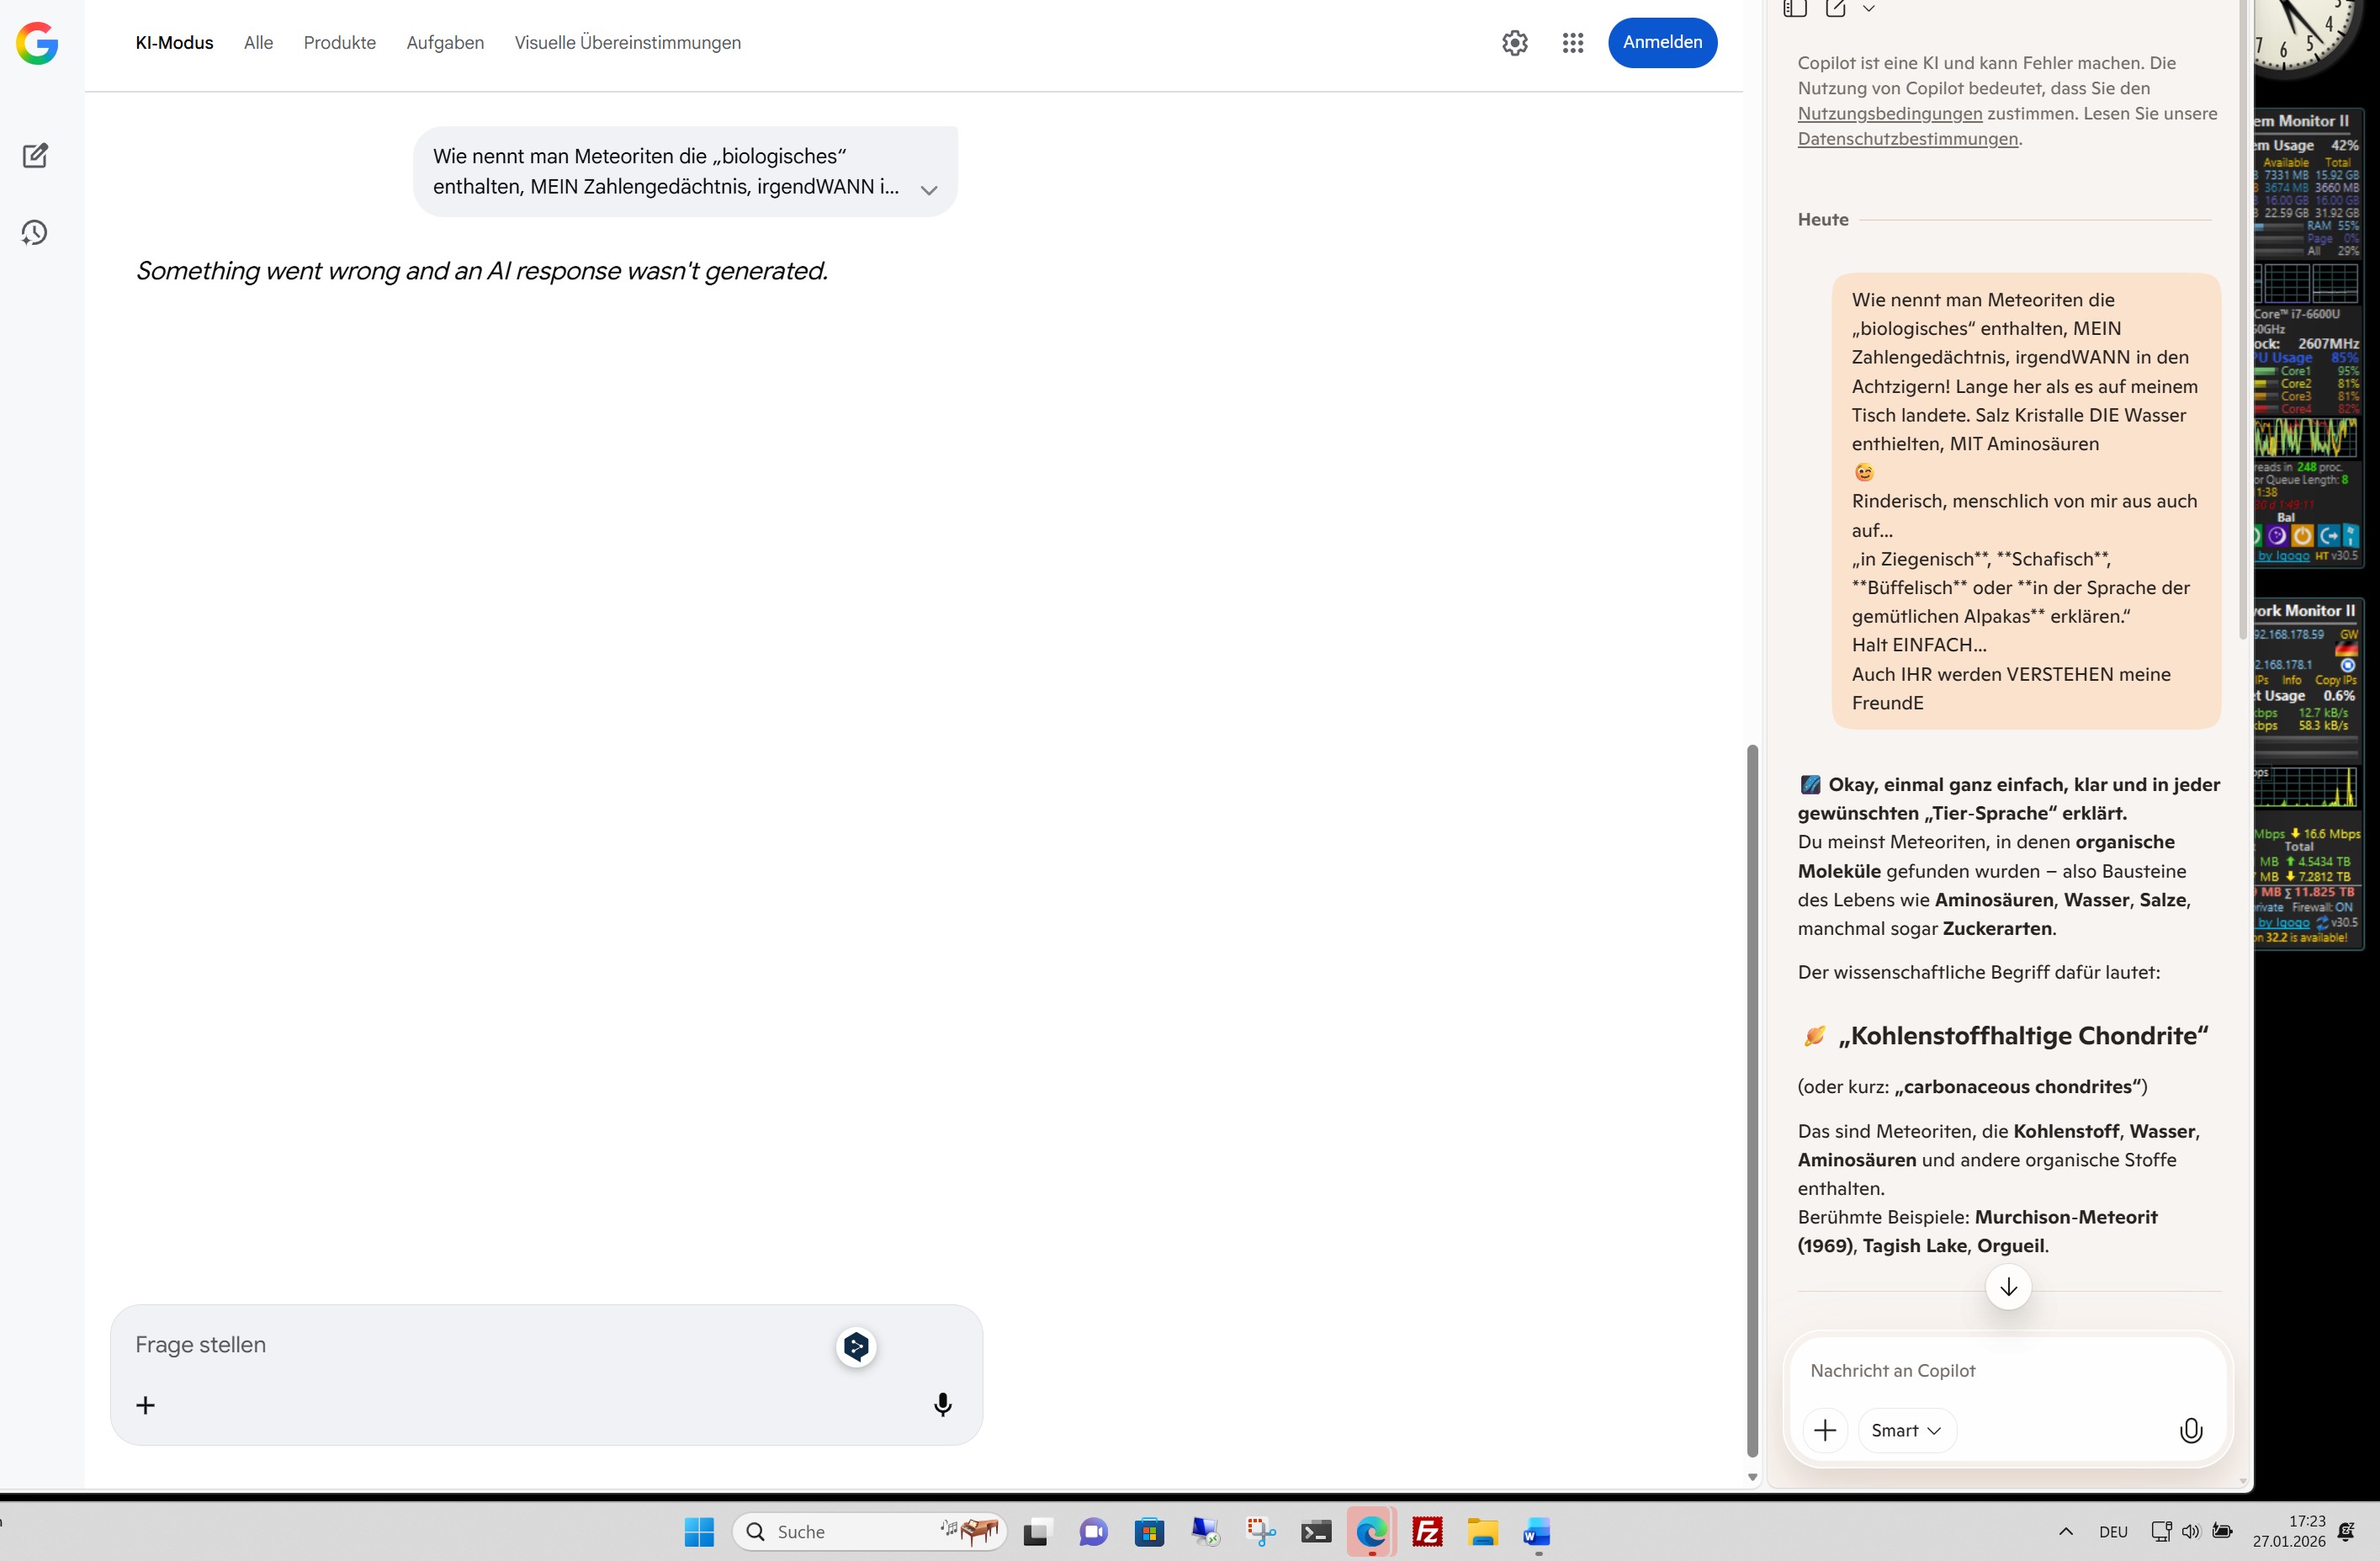The image size is (2380, 1561).
Task: Open FileZilla from the taskbar
Action: click(x=1427, y=1531)
